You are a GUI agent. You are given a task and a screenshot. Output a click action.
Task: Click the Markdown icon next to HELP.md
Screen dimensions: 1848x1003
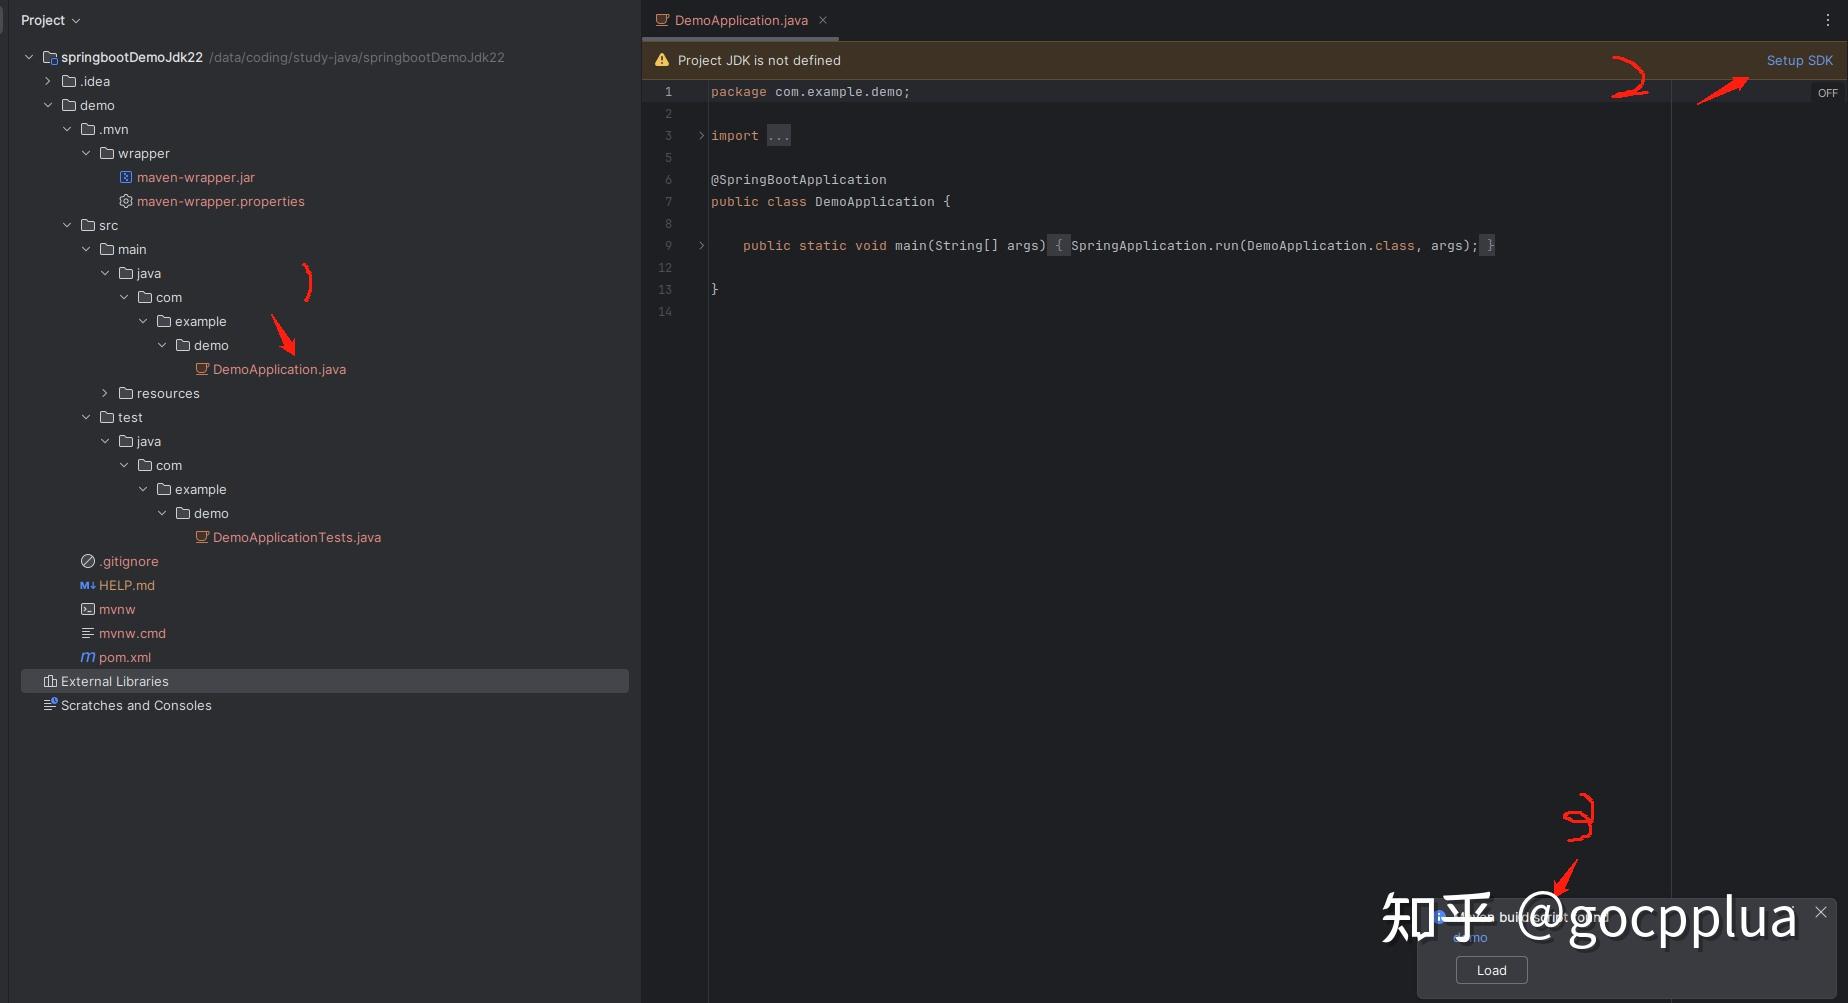tap(86, 585)
